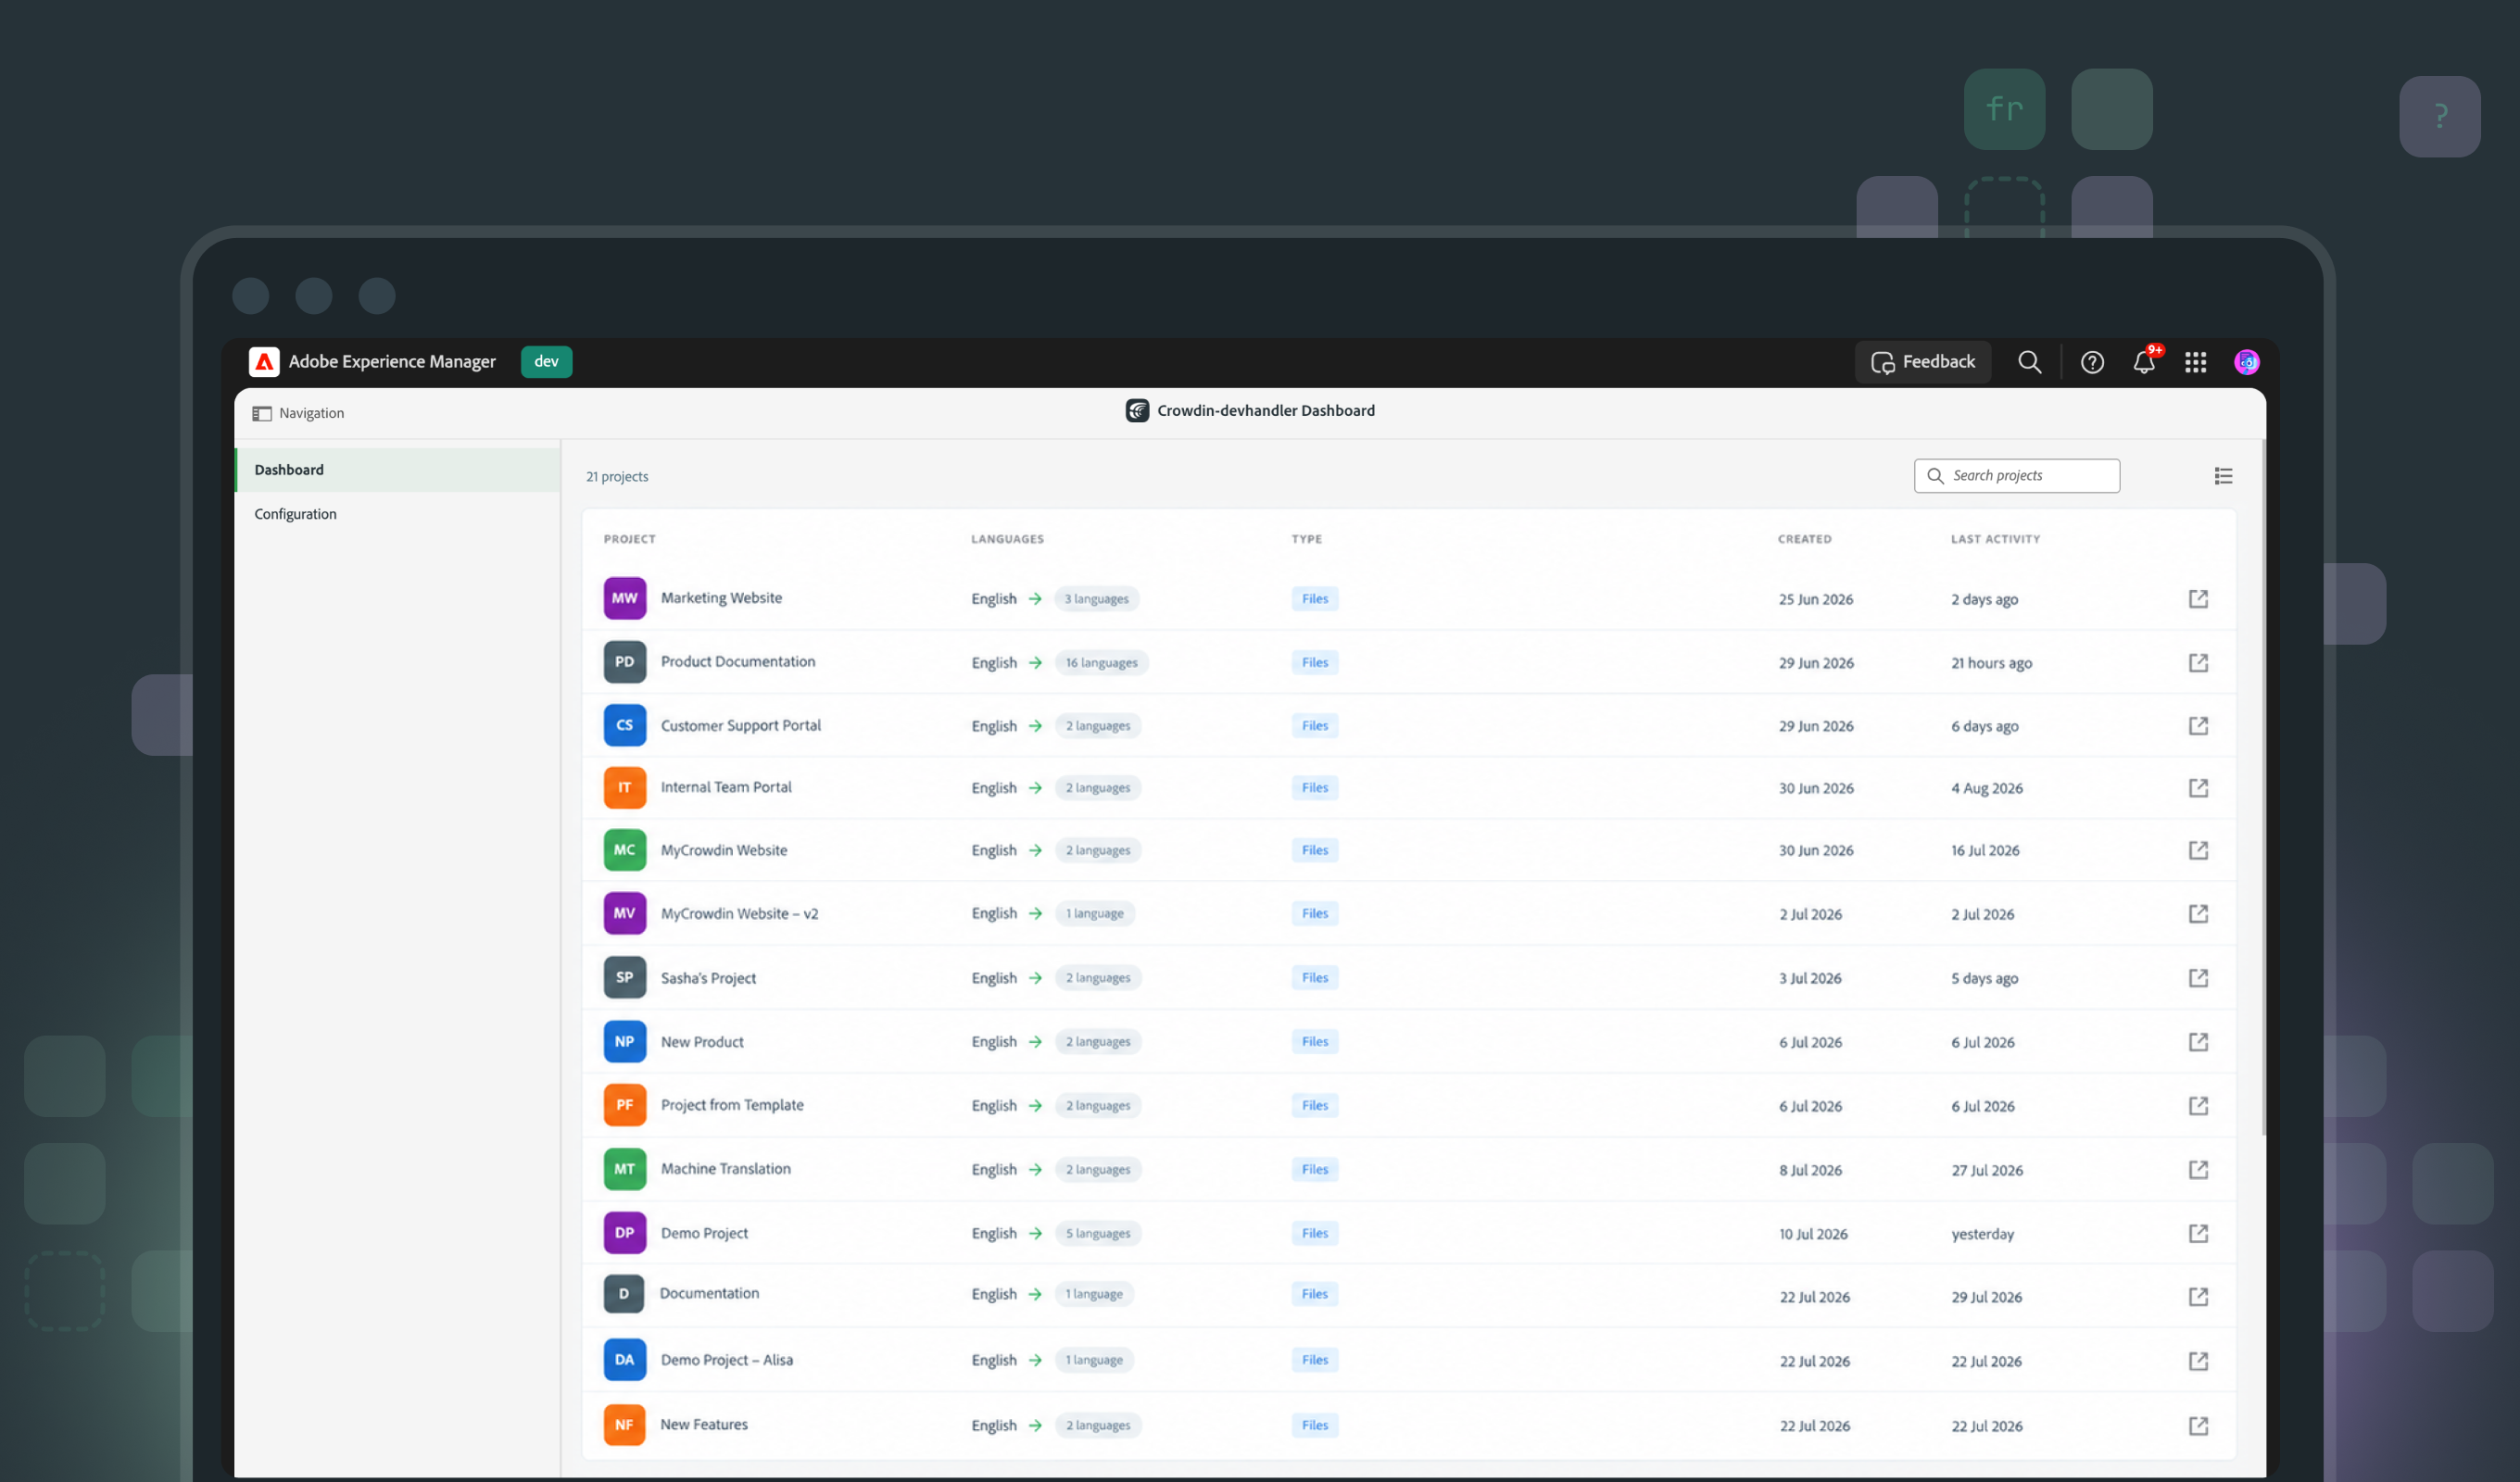2520x1482 pixels.
Task: Click the 3 languages badge
Action: pyautogui.click(x=1096, y=599)
